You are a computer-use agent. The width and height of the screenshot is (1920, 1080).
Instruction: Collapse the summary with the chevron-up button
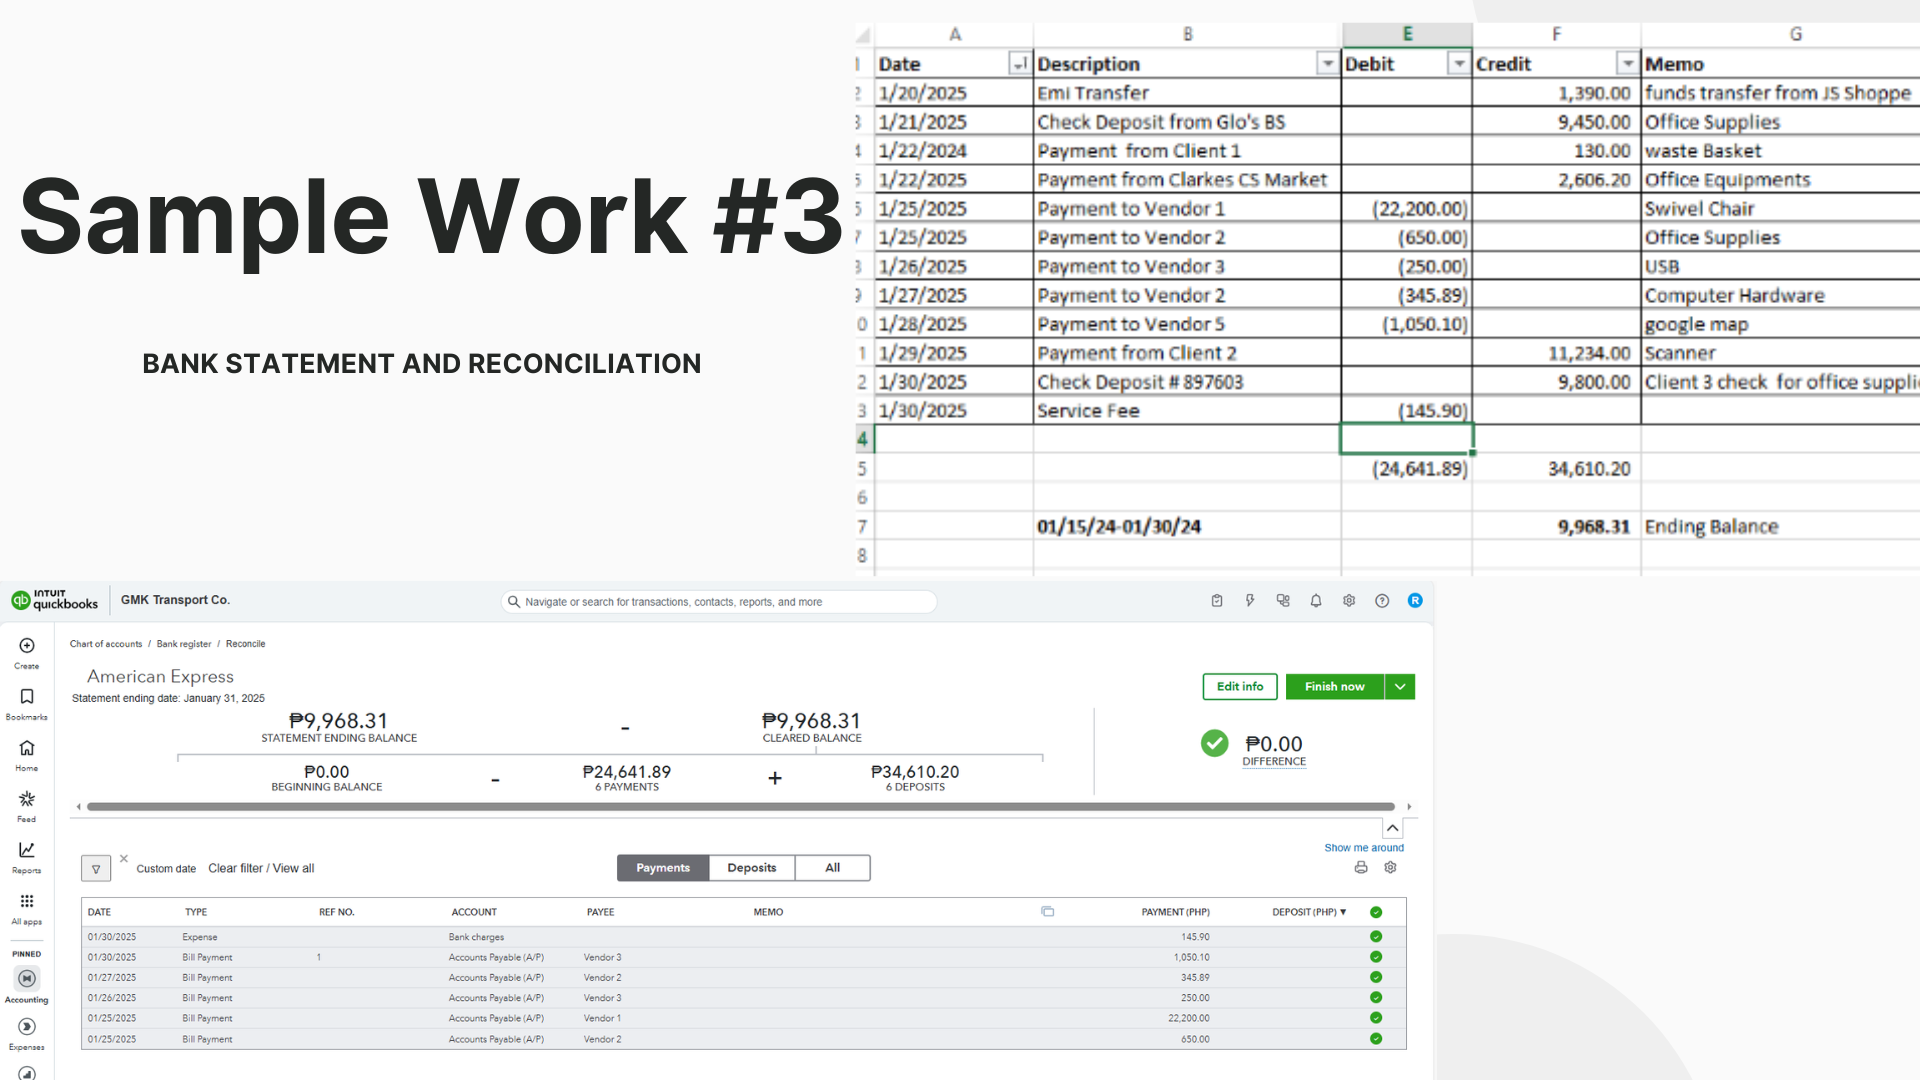[x=1392, y=828]
